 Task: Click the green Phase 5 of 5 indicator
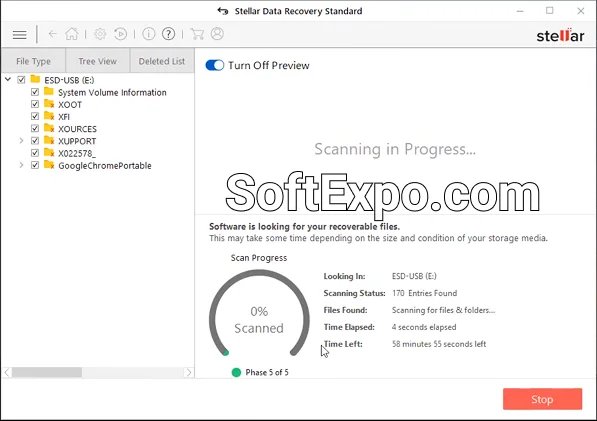click(x=236, y=372)
